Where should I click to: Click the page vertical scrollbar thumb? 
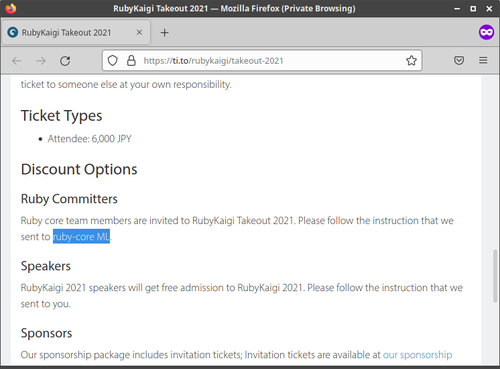coord(495,276)
